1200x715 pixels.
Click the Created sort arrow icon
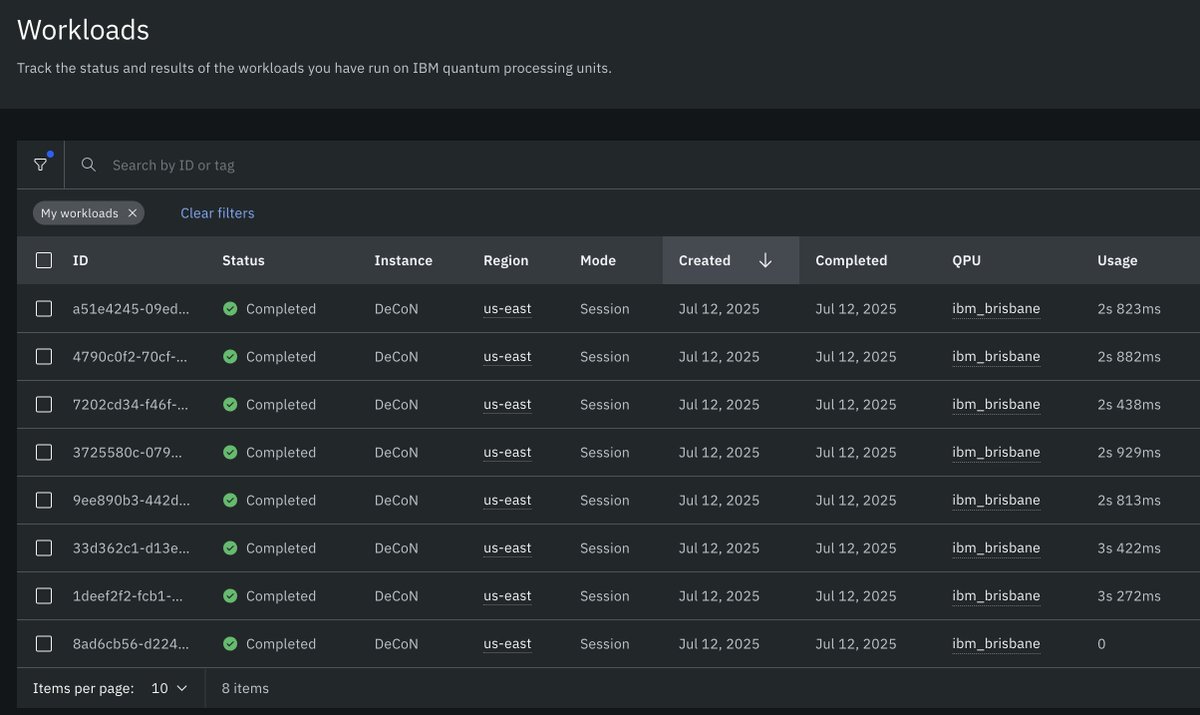(765, 260)
